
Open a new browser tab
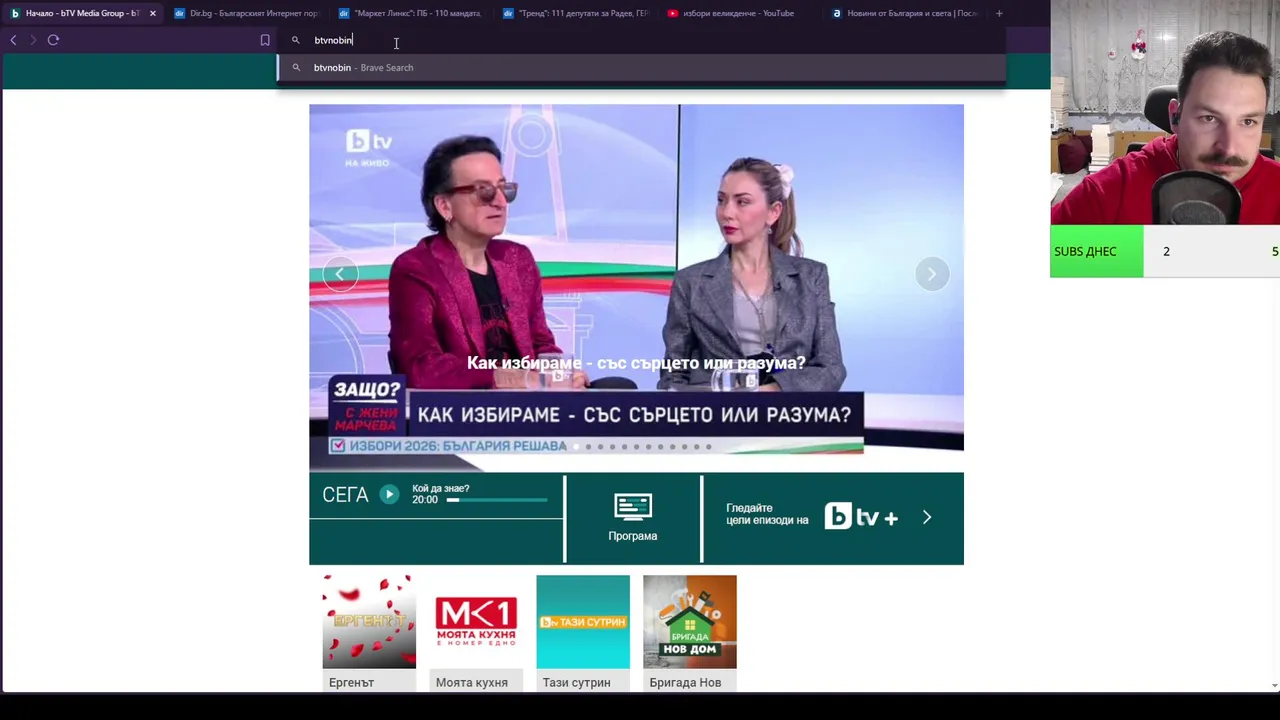999,13
